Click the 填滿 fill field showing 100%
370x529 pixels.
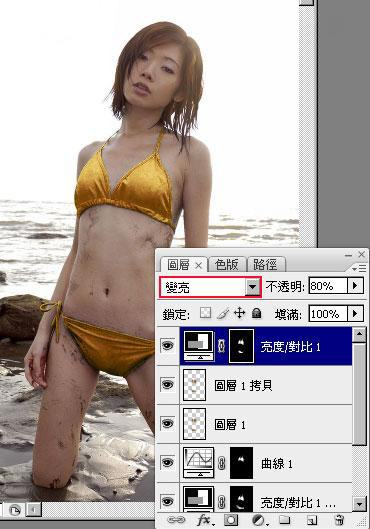point(328,314)
